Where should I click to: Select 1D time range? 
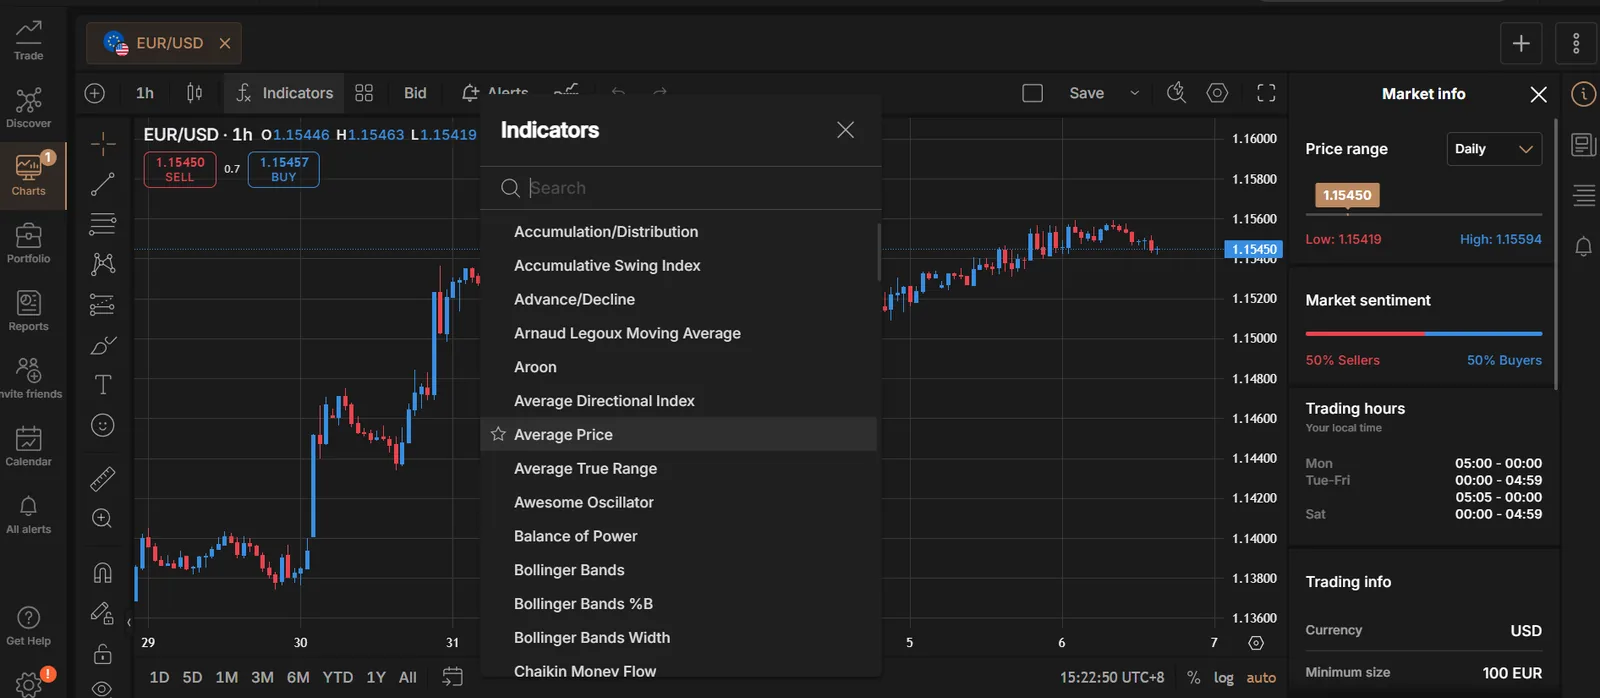coord(159,677)
